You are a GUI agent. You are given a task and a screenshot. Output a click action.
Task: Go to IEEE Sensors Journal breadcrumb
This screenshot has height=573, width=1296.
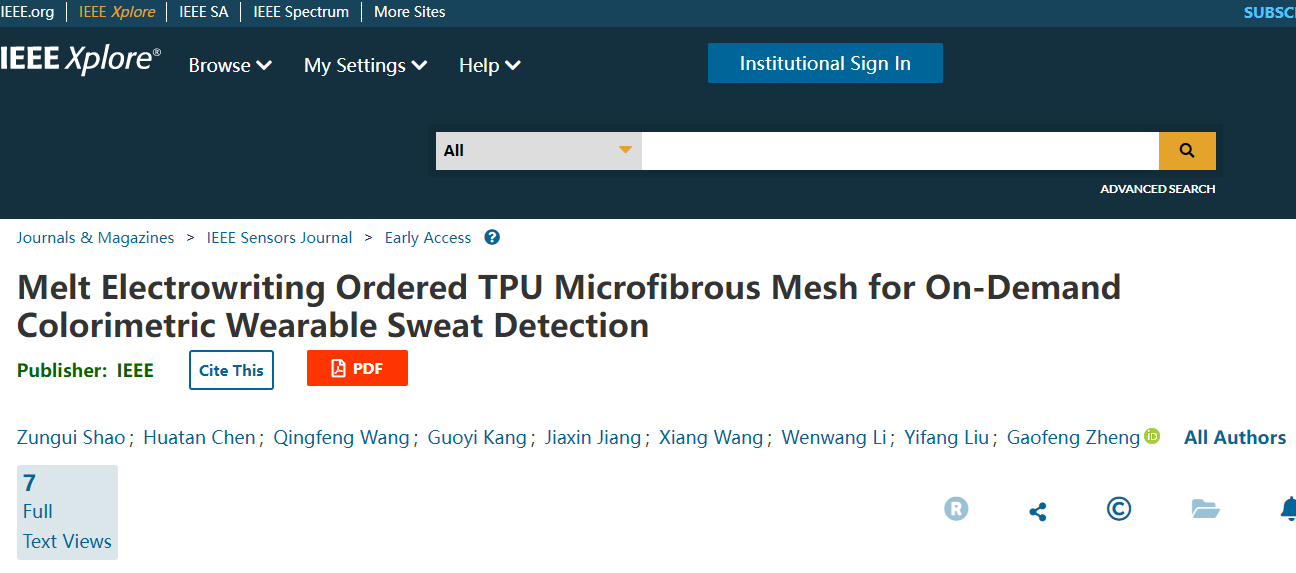279,238
